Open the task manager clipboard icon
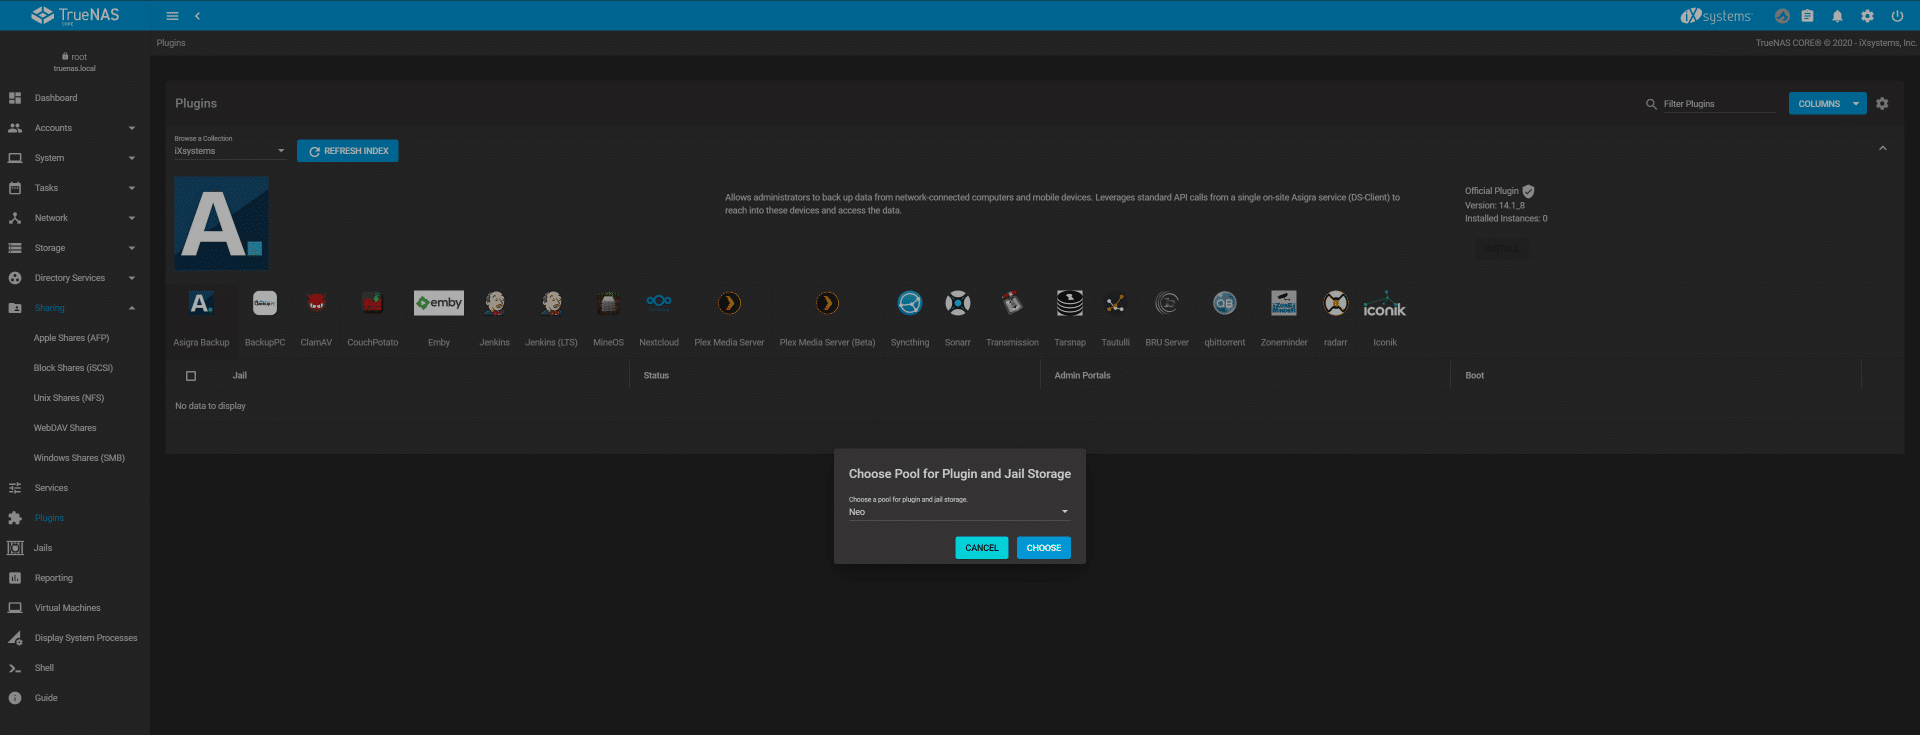 coord(1807,16)
